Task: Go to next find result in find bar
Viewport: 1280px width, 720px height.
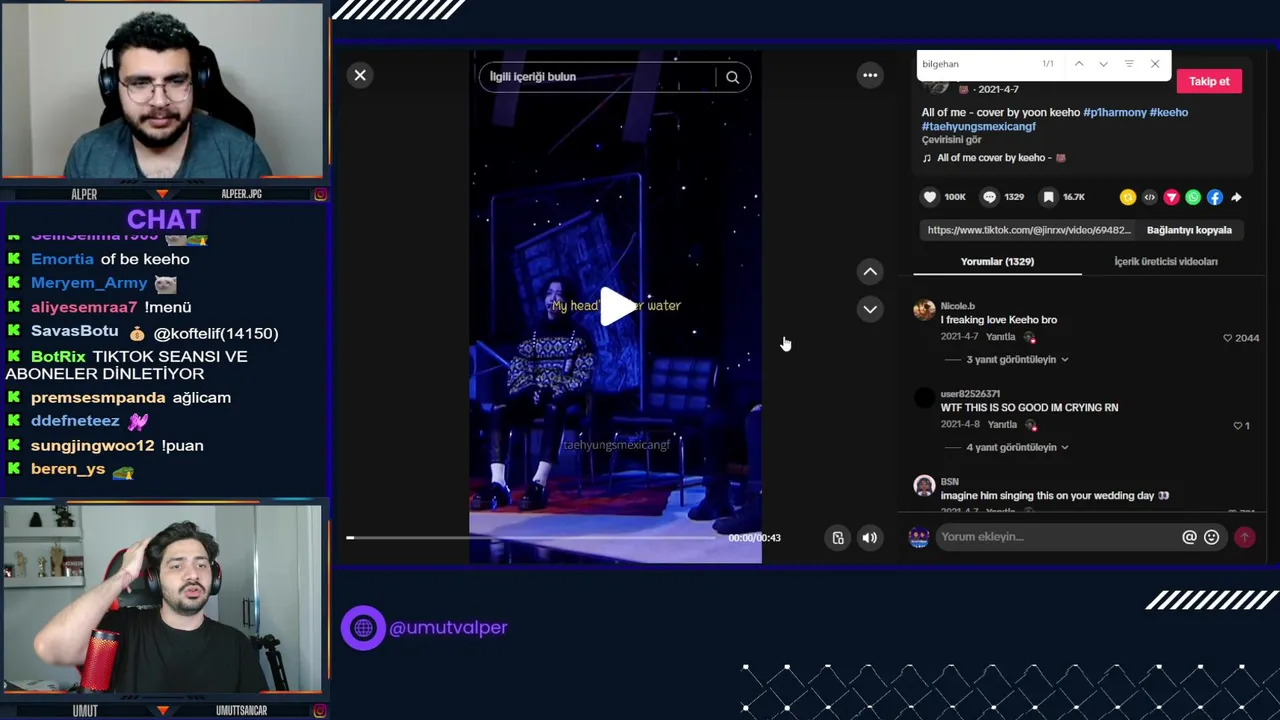Action: point(1103,64)
